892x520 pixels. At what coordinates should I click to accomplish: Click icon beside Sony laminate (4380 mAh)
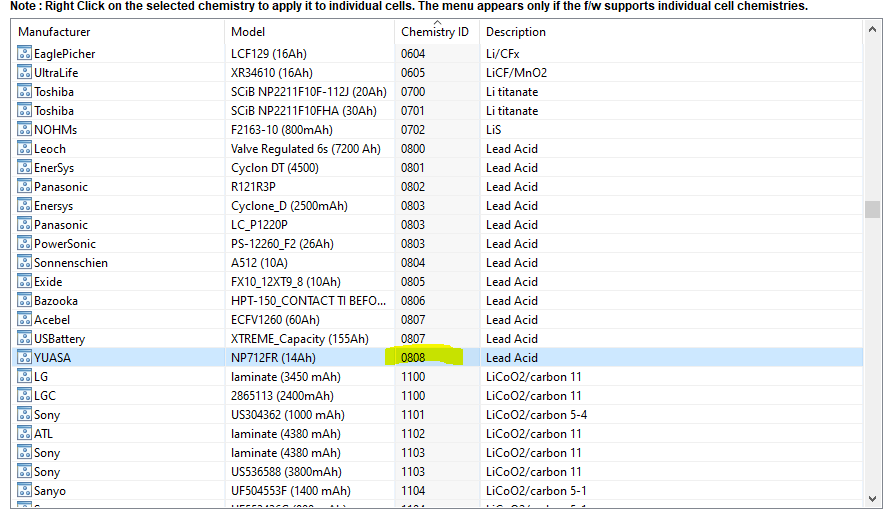click(x=24, y=453)
